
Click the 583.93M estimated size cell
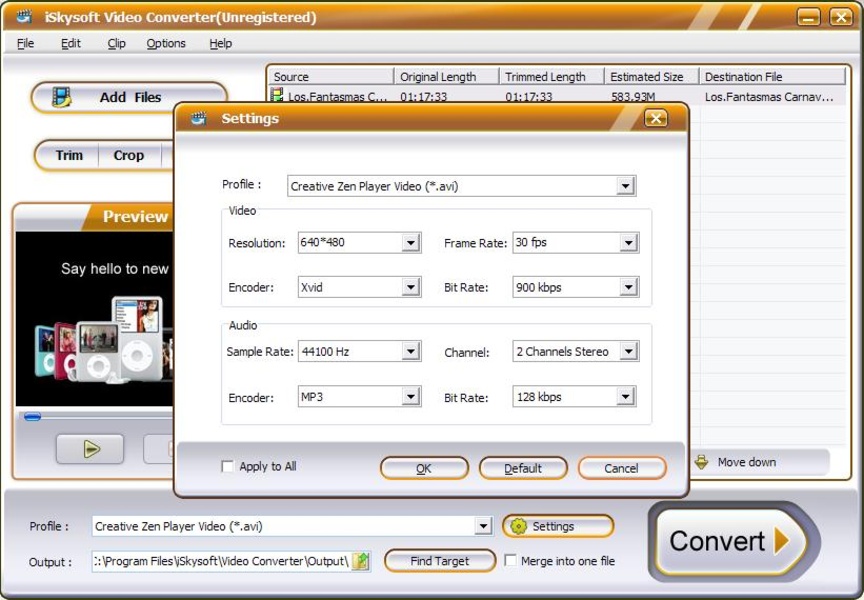(633, 97)
